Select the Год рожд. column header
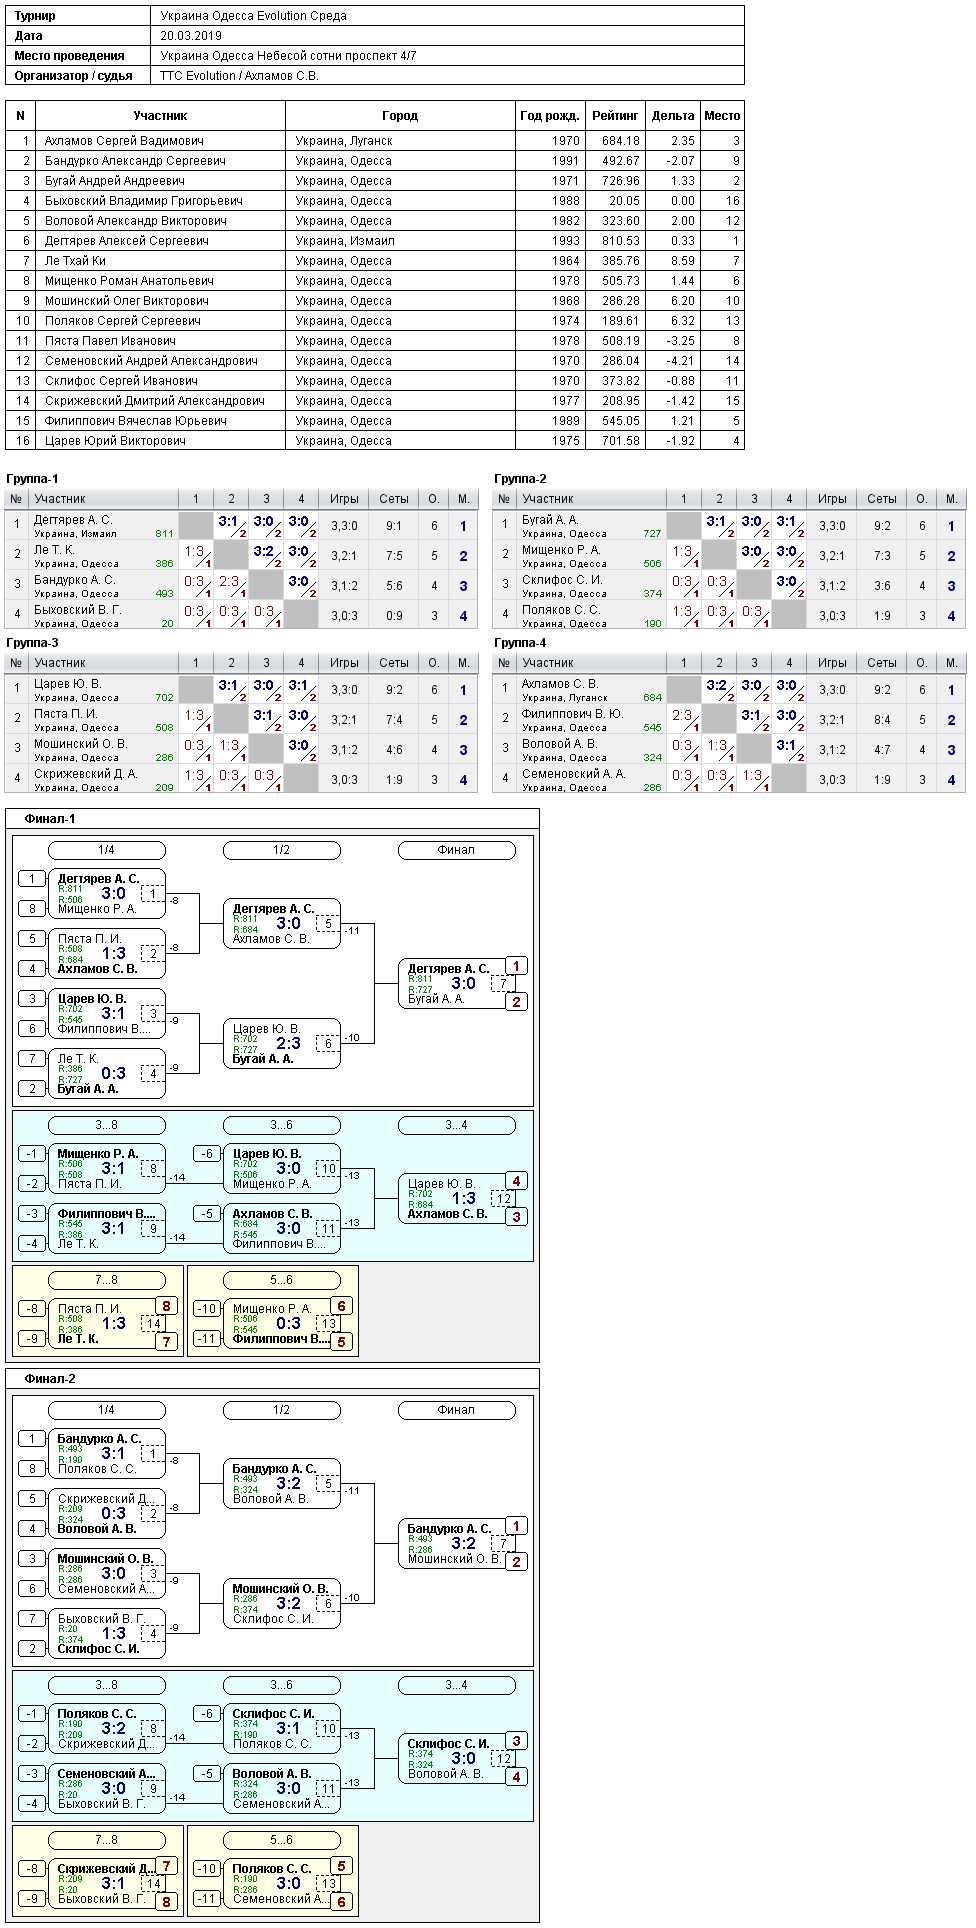Viewport: 976px width, 1928px height. tap(550, 116)
